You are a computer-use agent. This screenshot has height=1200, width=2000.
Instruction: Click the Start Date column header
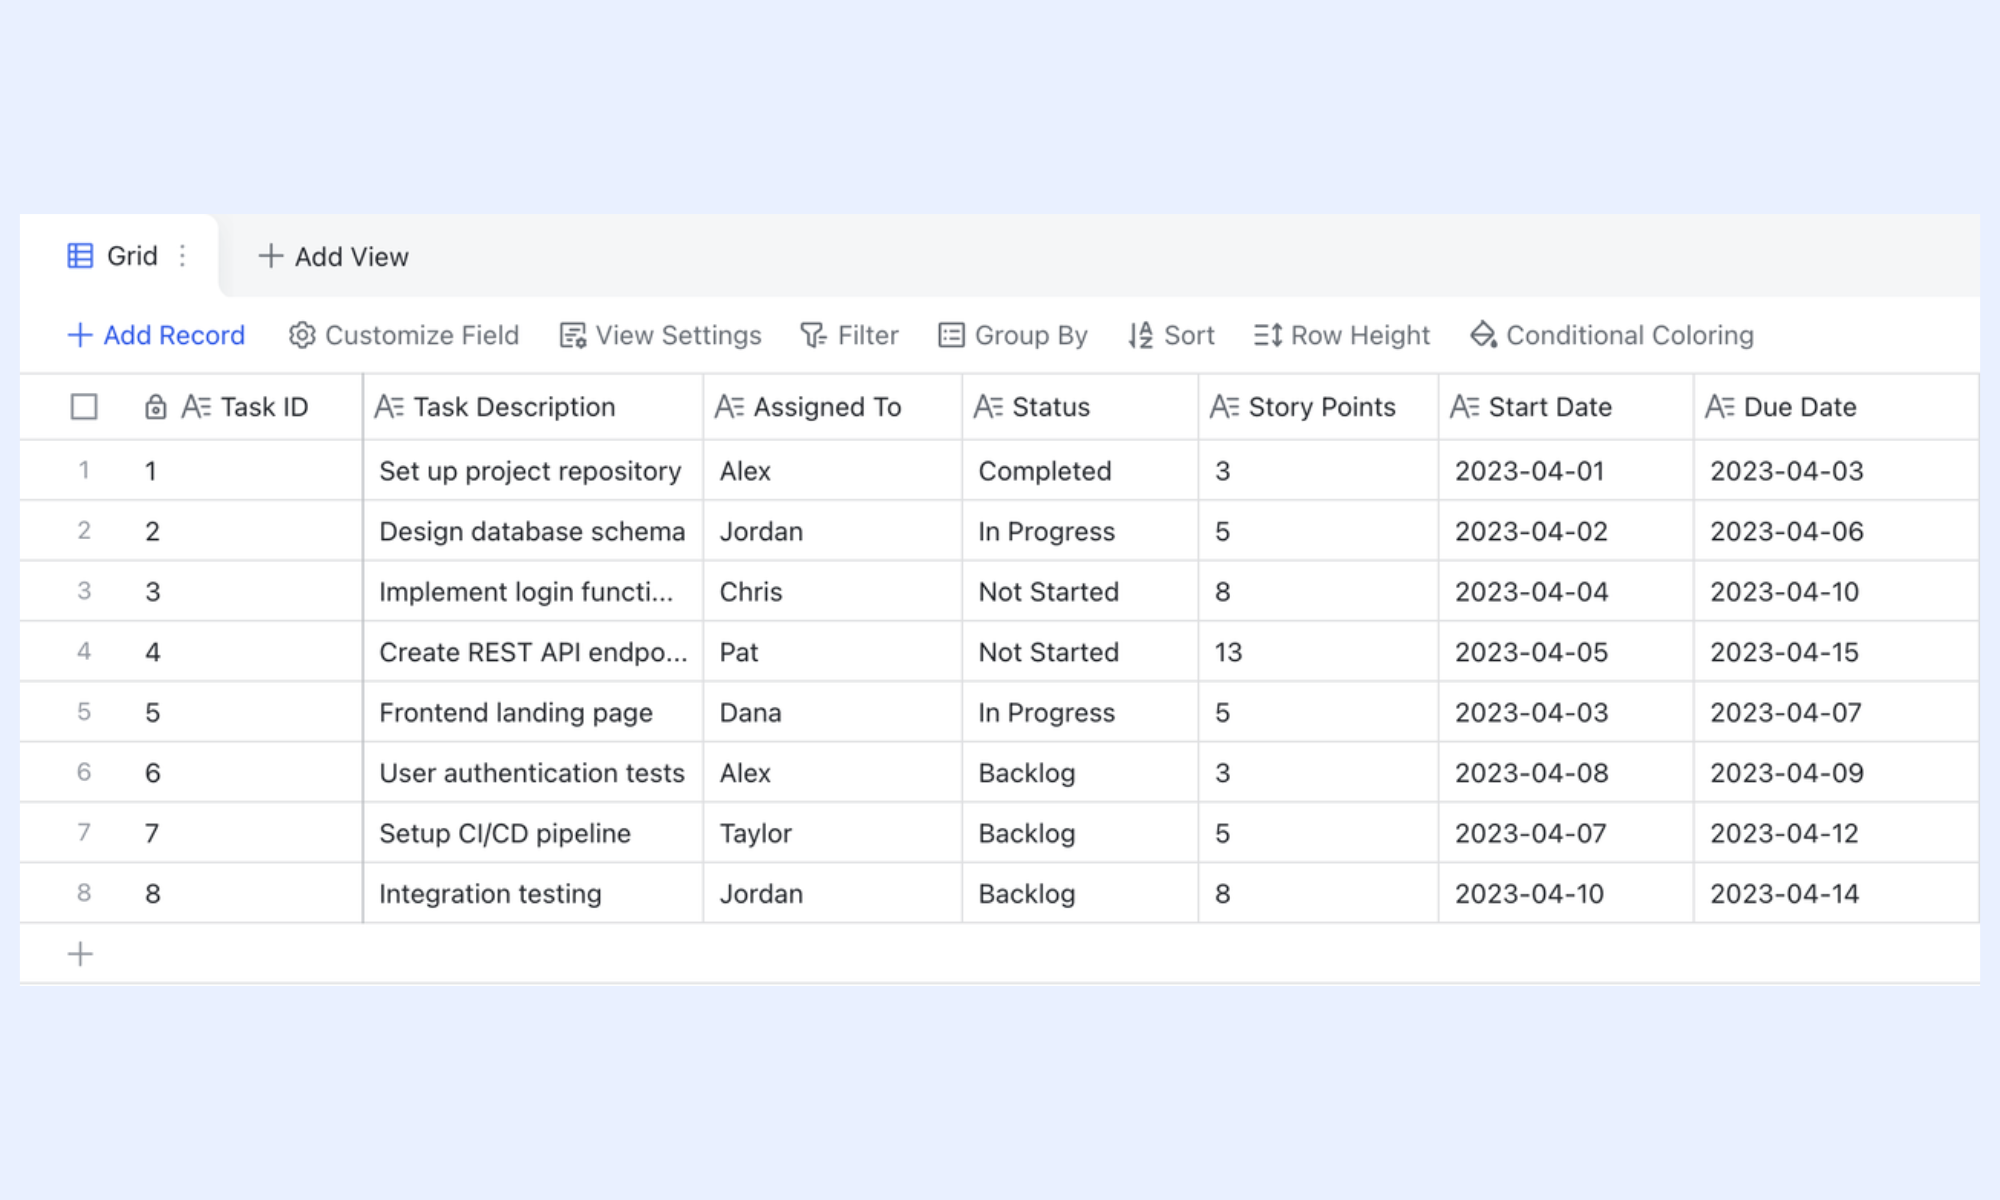click(x=1566, y=407)
